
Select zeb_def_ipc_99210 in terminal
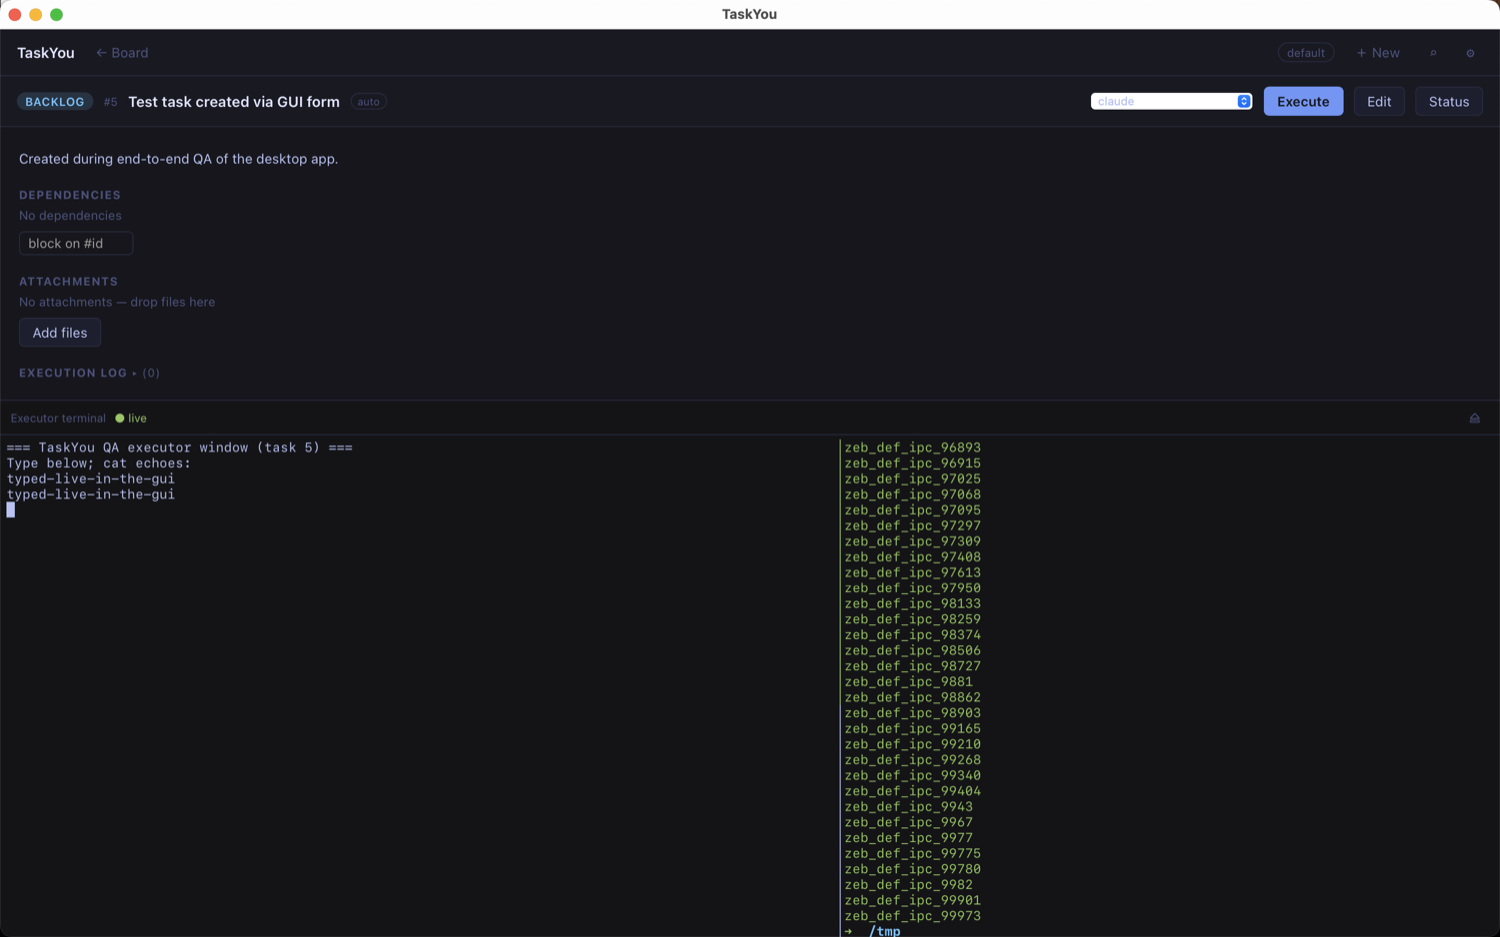coord(912,744)
